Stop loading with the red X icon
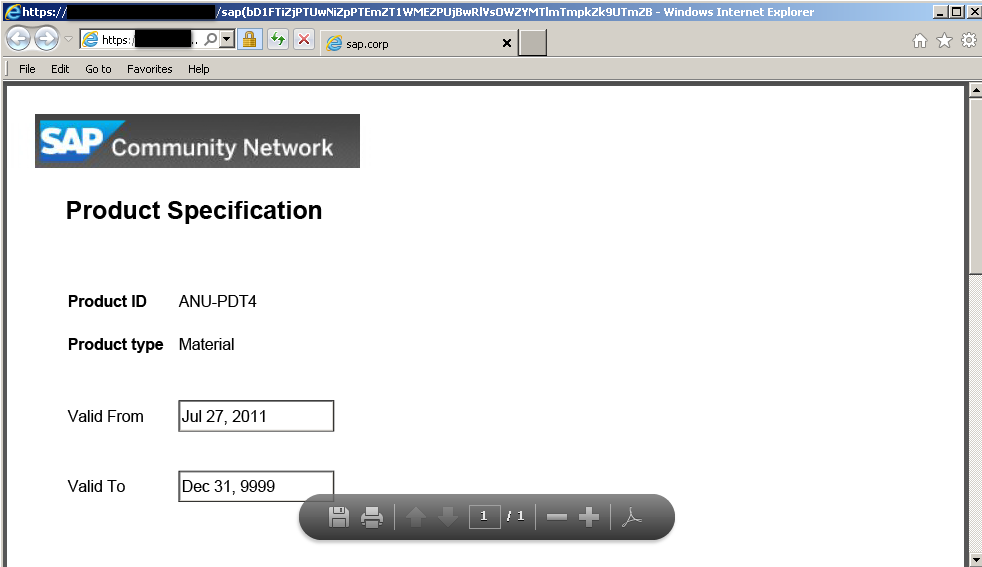Image resolution: width=982 pixels, height=567 pixels. pyautogui.click(x=304, y=39)
